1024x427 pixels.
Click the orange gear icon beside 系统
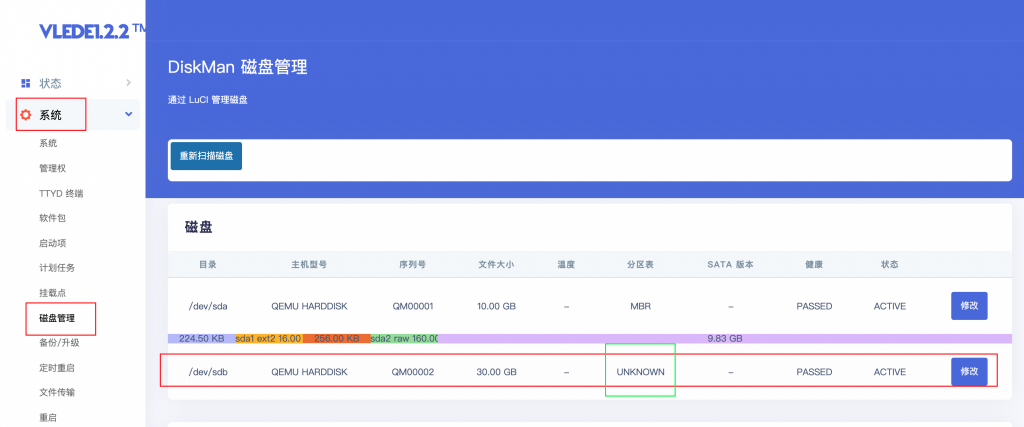pyautogui.click(x=25, y=115)
